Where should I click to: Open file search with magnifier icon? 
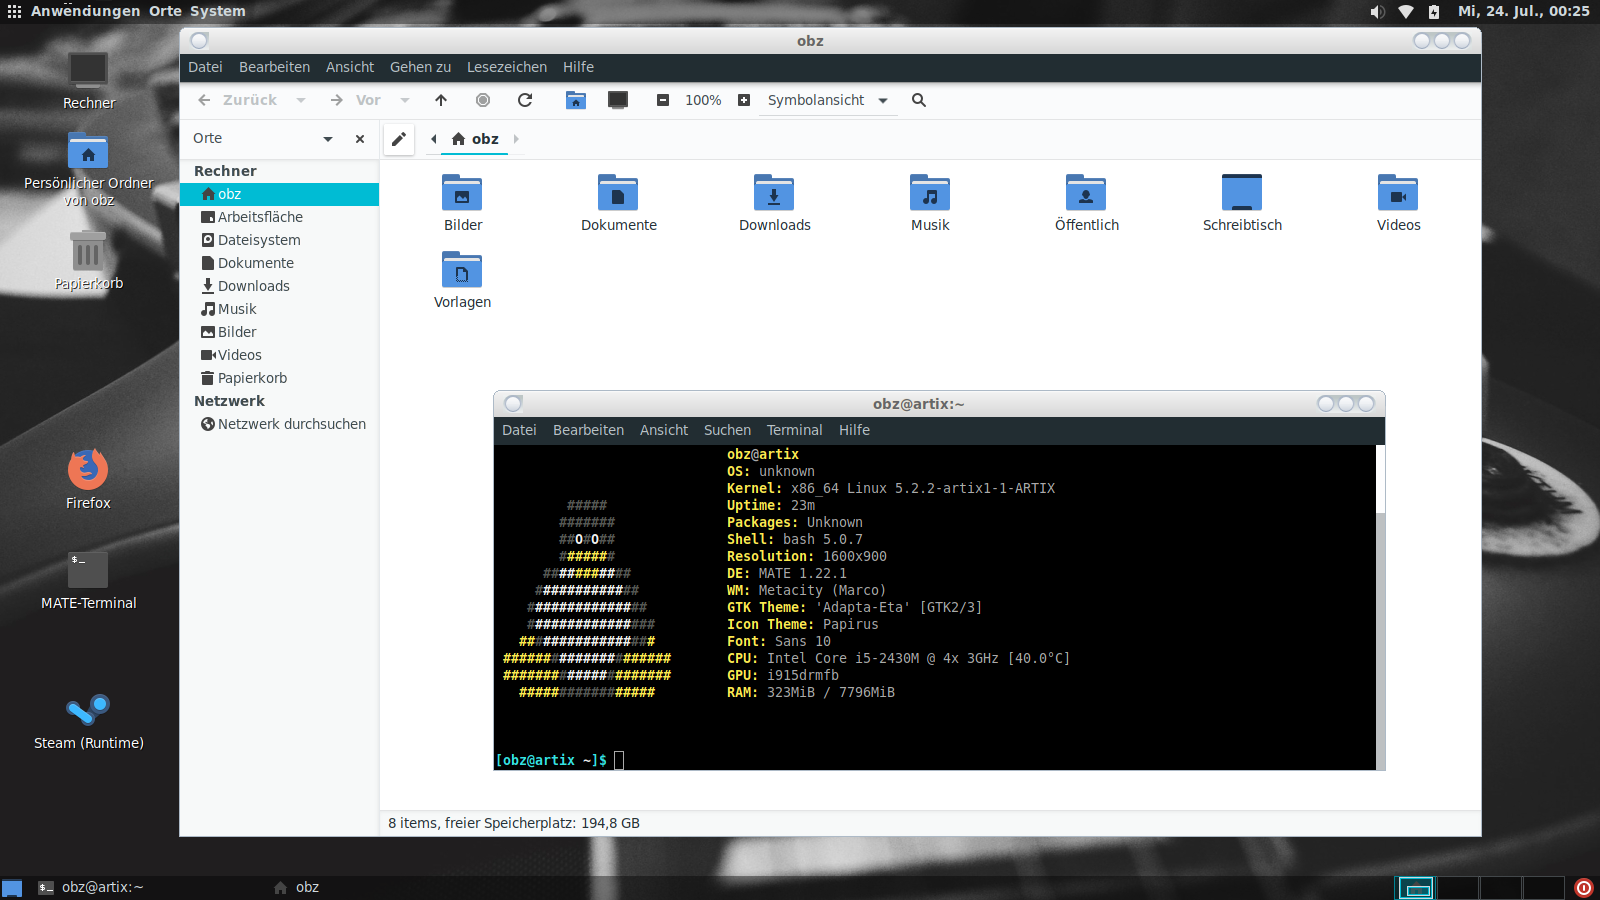click(919, 100)
